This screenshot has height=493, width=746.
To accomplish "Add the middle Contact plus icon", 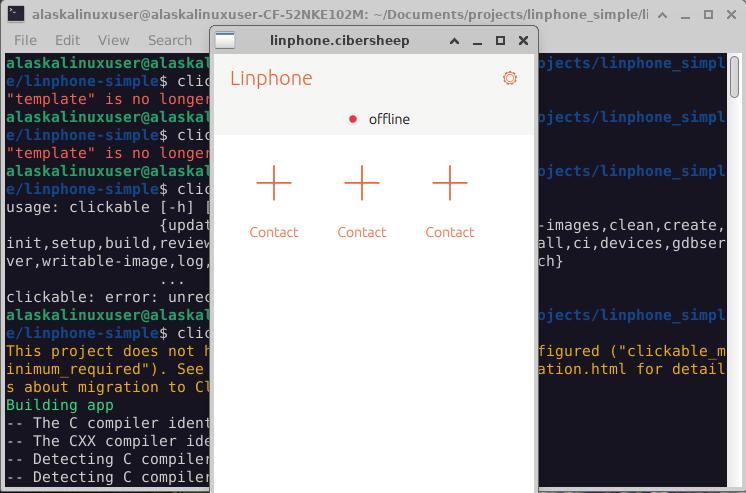I will click(362, 183).
